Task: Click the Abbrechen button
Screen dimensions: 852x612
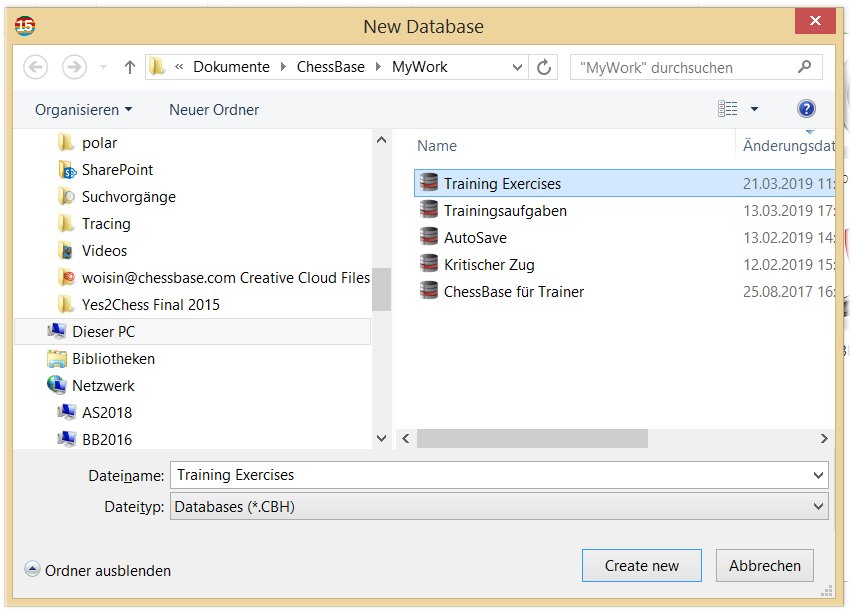Action: point(764,565)
